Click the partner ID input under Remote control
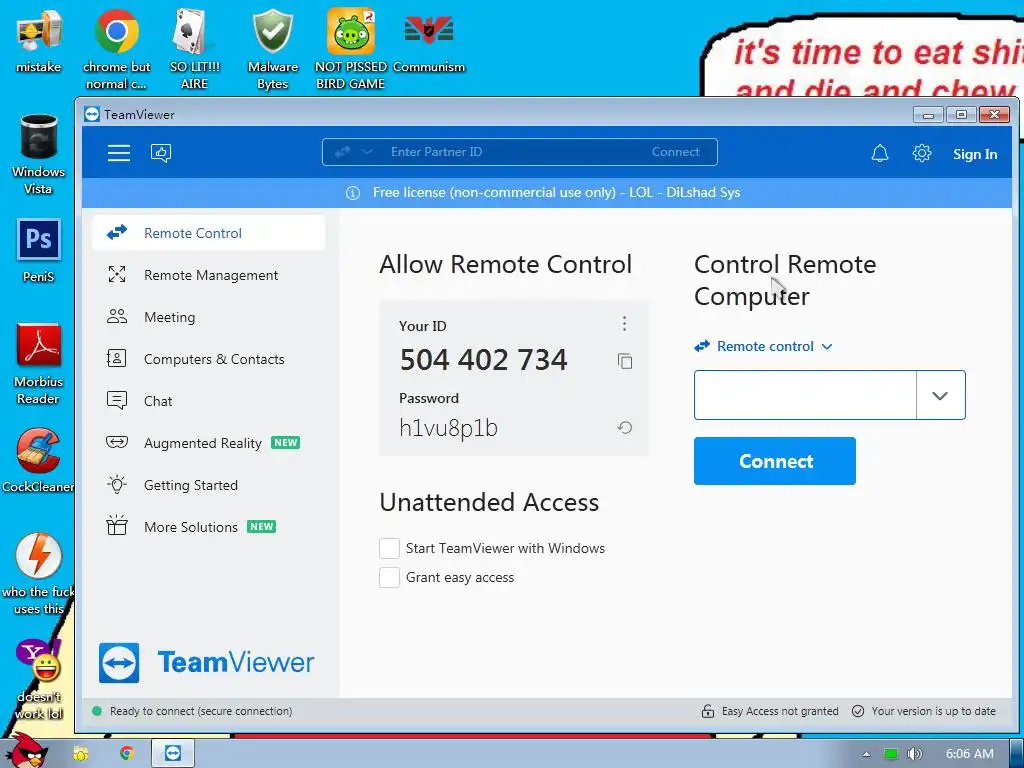Screen dimensions: 1024x768 point(805,395)
